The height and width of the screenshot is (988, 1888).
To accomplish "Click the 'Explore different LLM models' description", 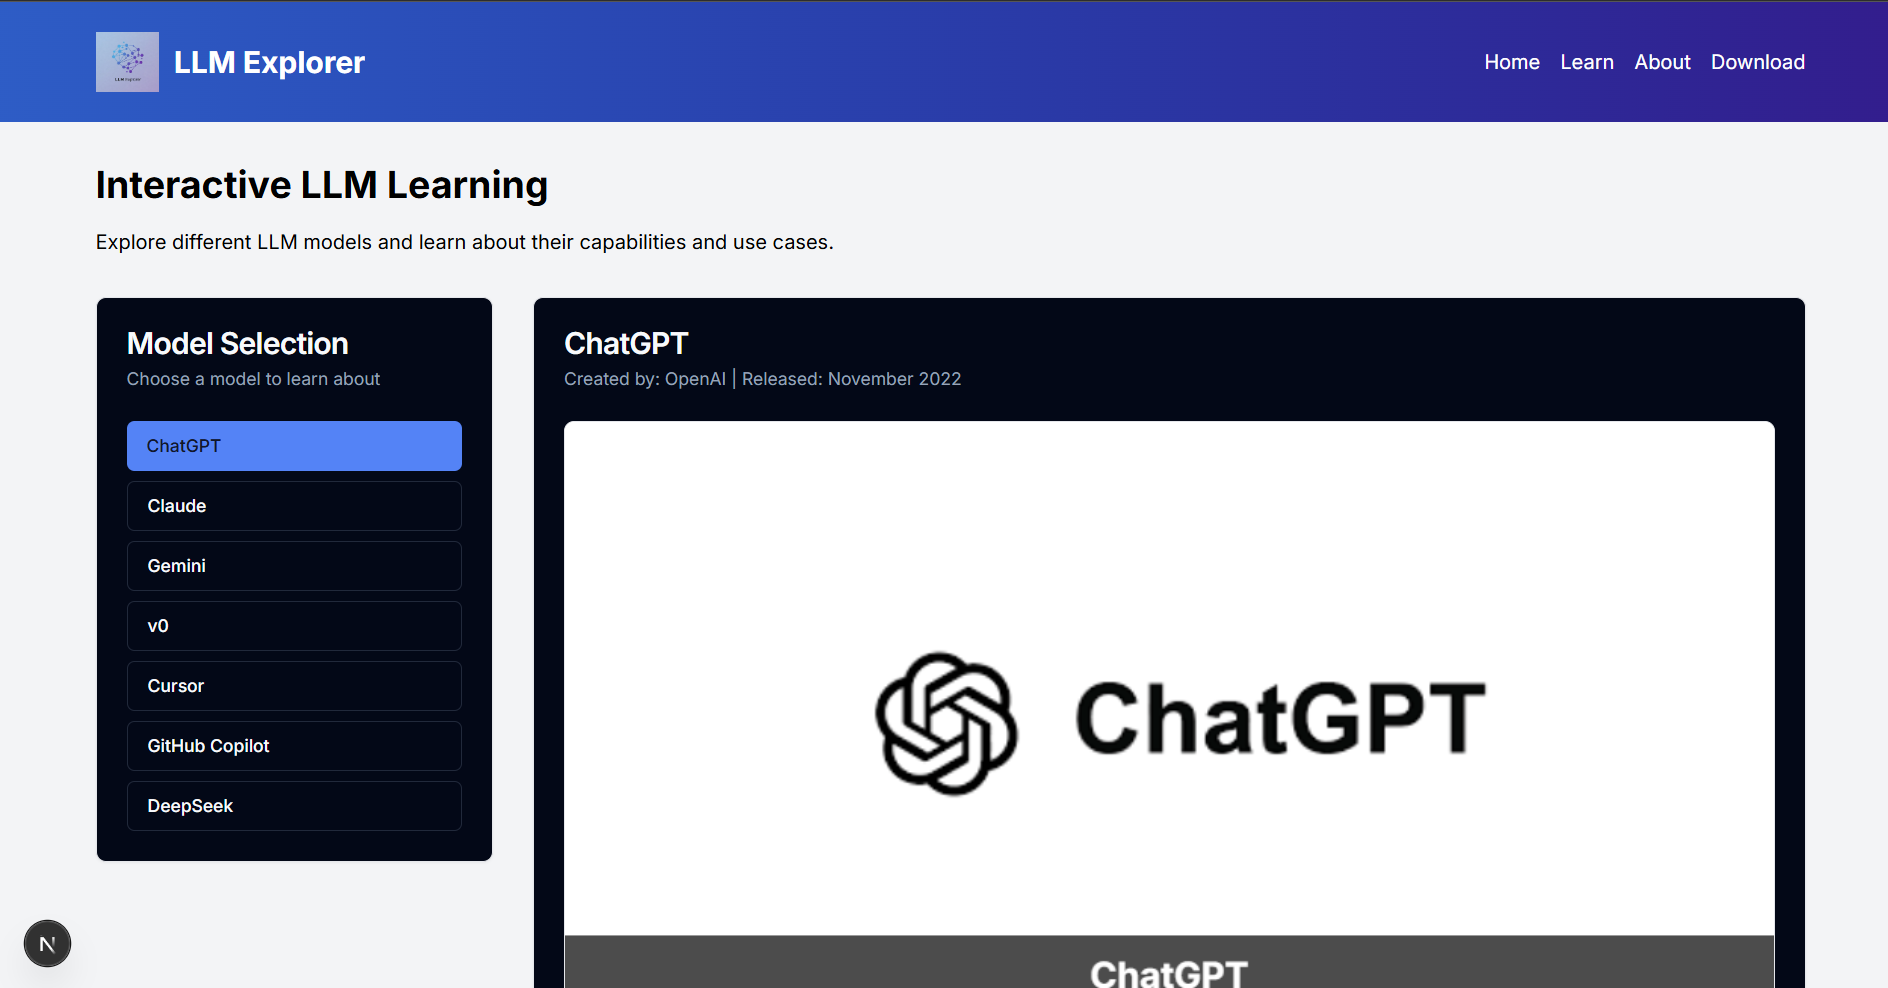I will (464, 242).
